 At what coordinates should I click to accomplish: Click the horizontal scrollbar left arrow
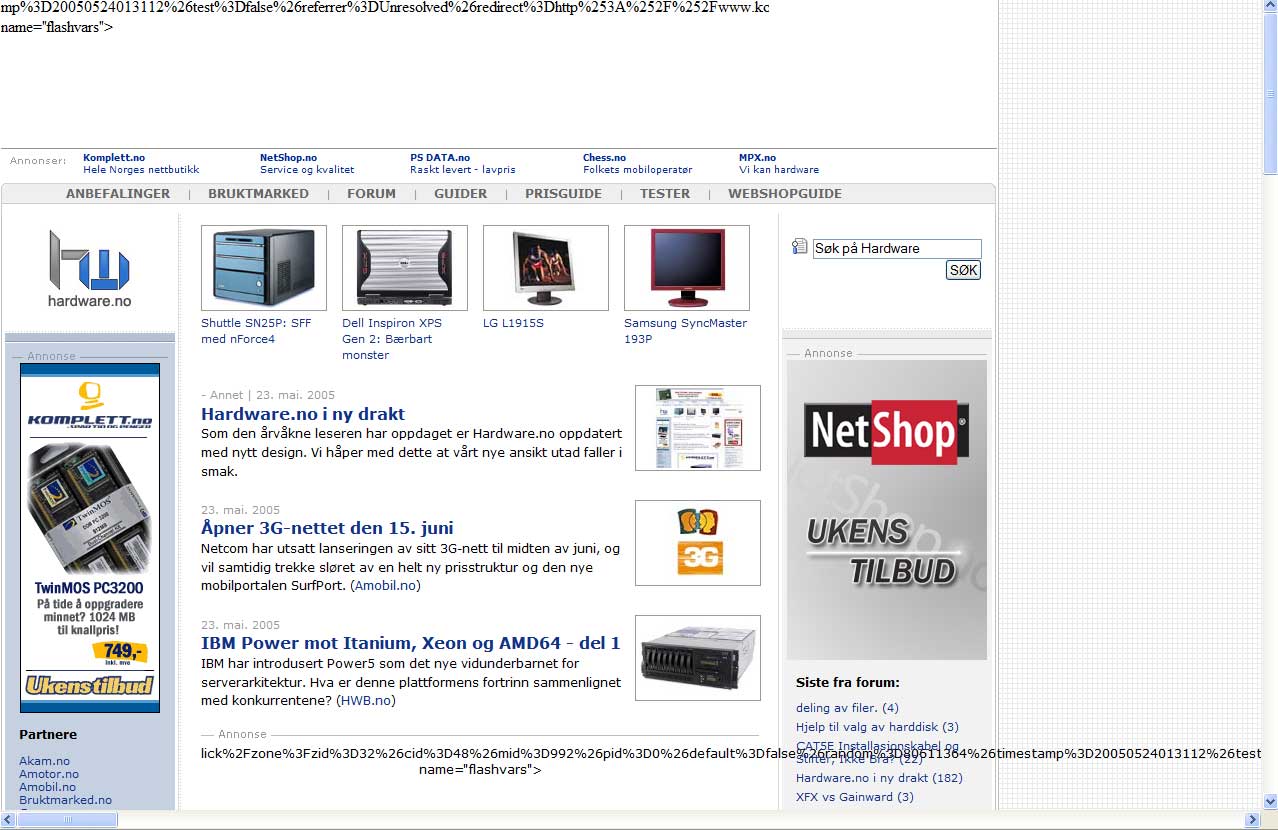[x=8, y=820]
